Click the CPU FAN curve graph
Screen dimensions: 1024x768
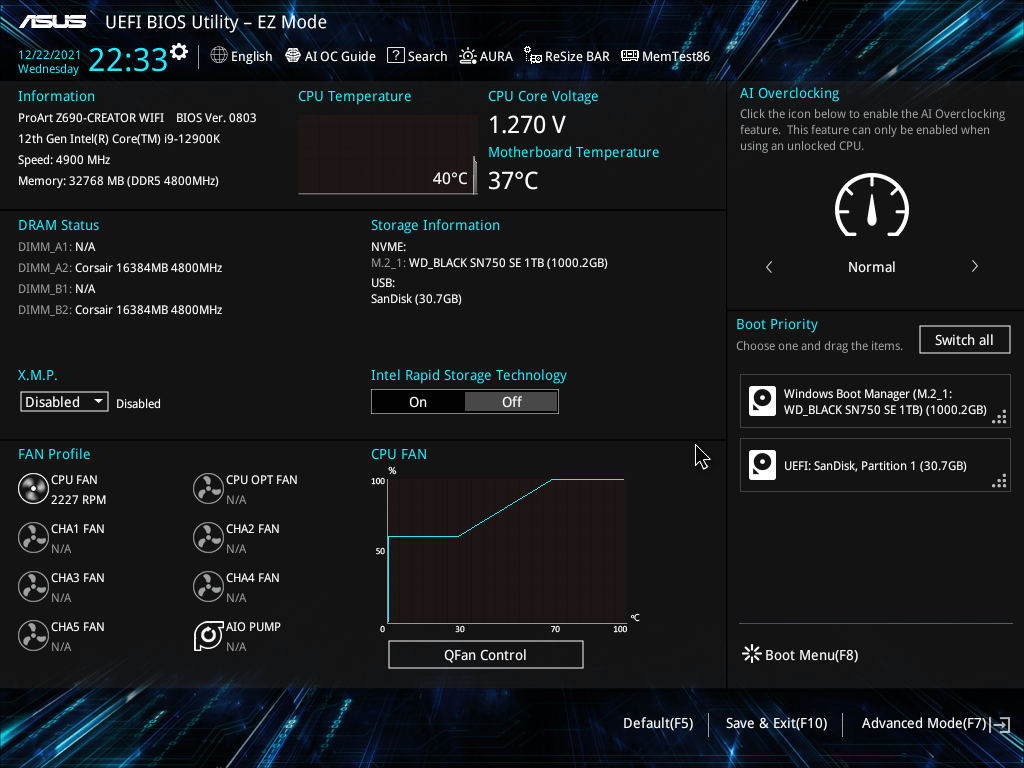coord(507,551)
